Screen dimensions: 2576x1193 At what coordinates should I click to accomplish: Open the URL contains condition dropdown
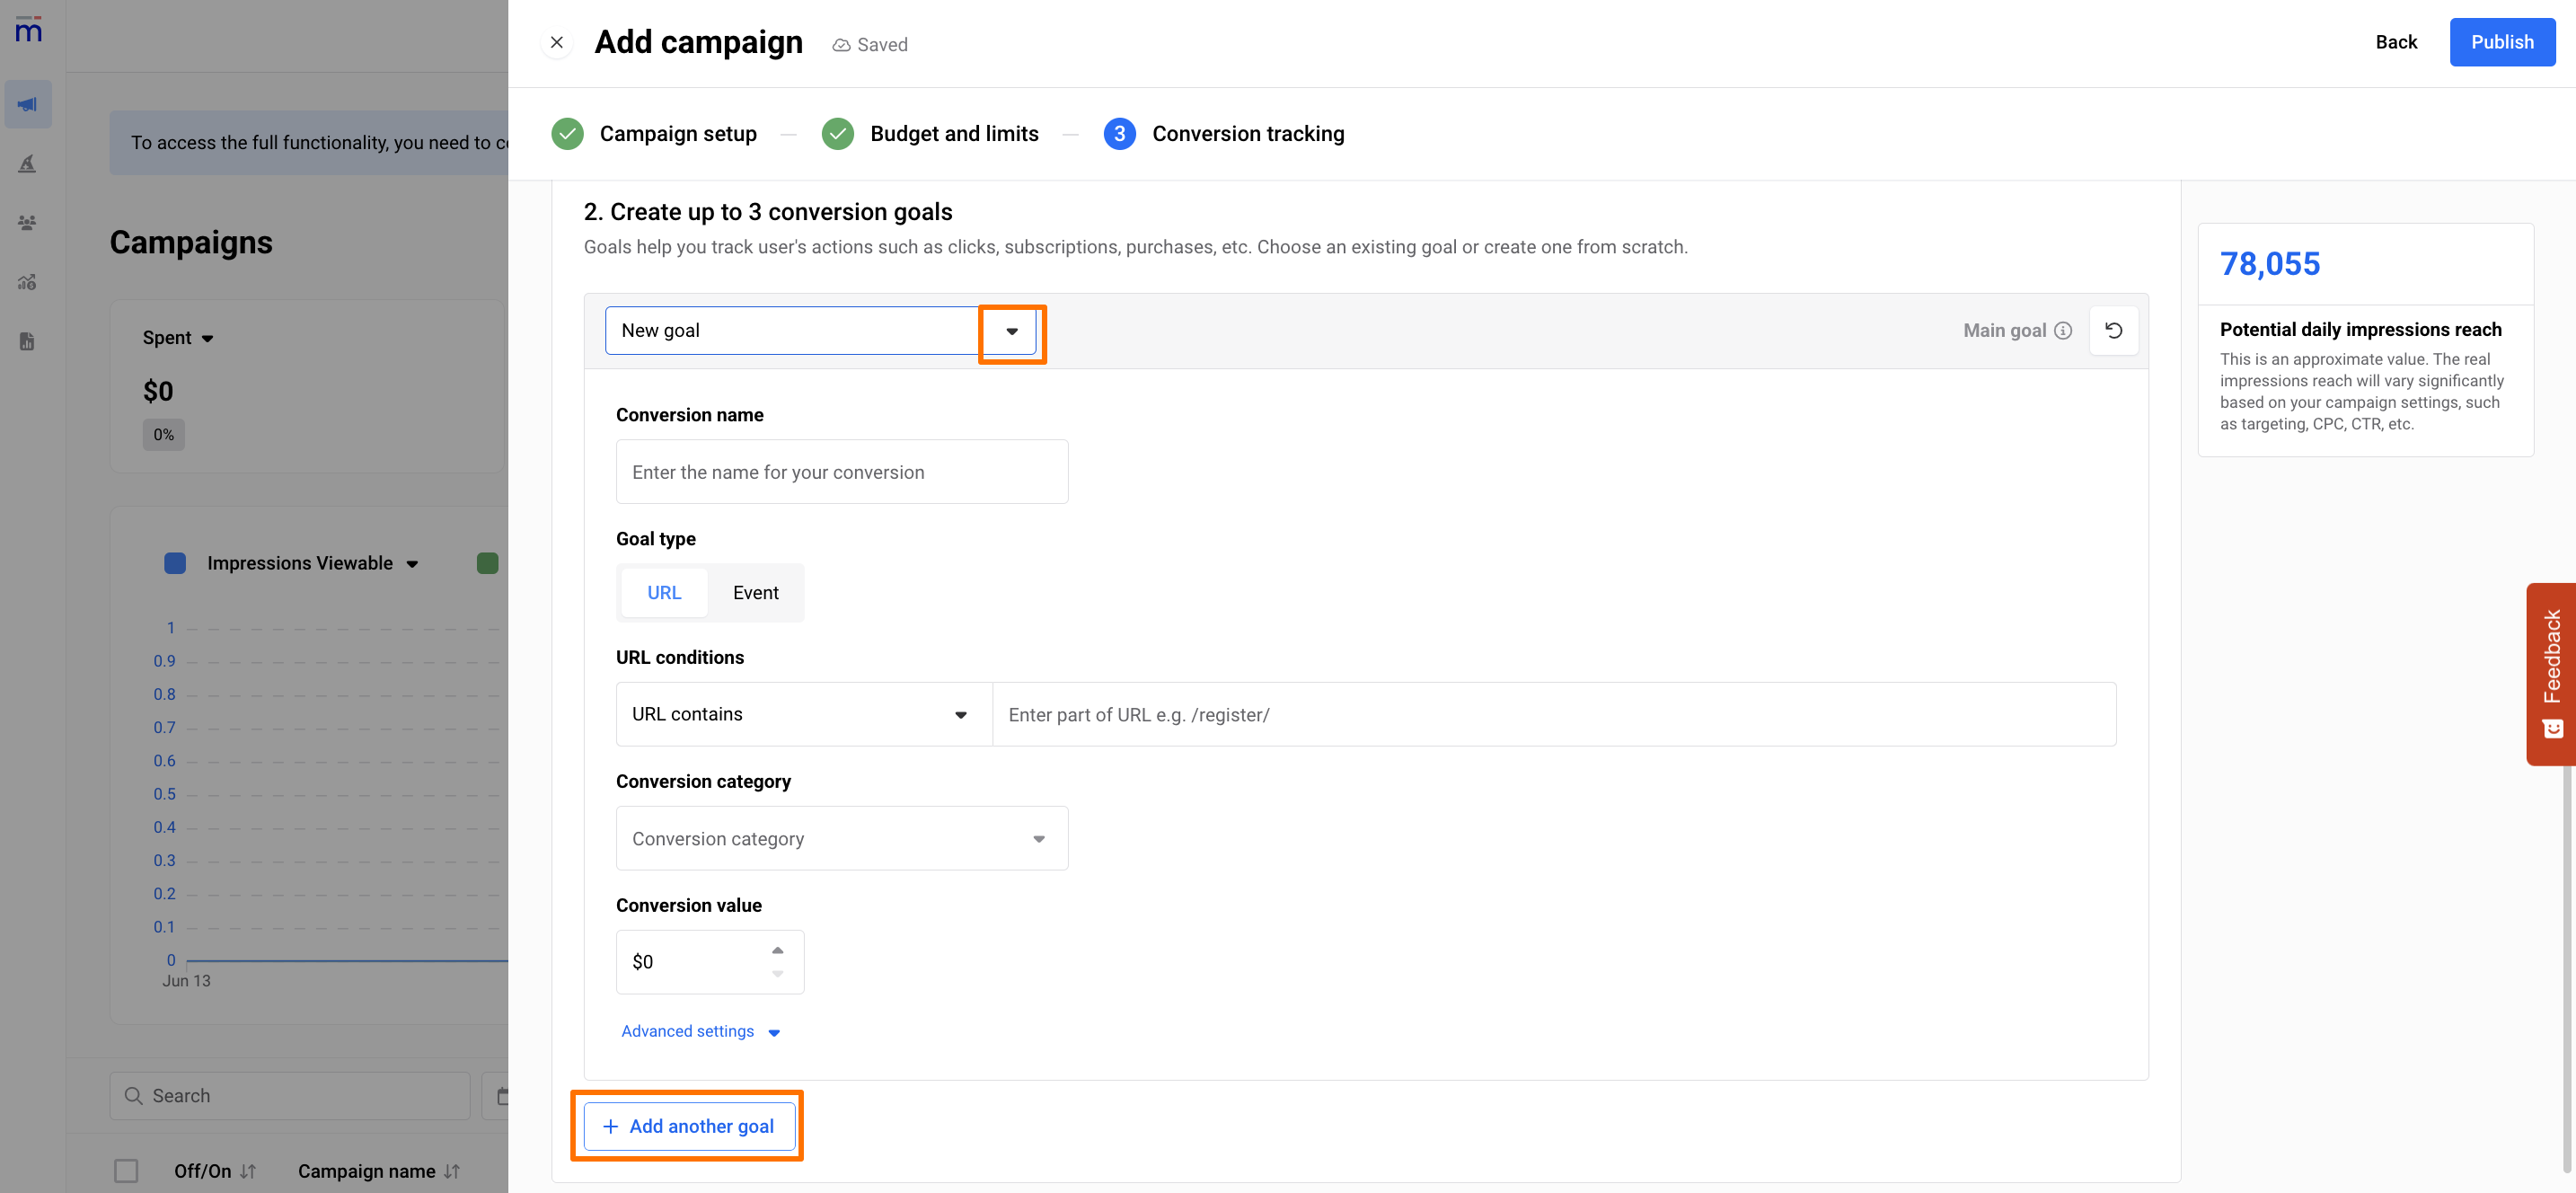pos(803,714)
